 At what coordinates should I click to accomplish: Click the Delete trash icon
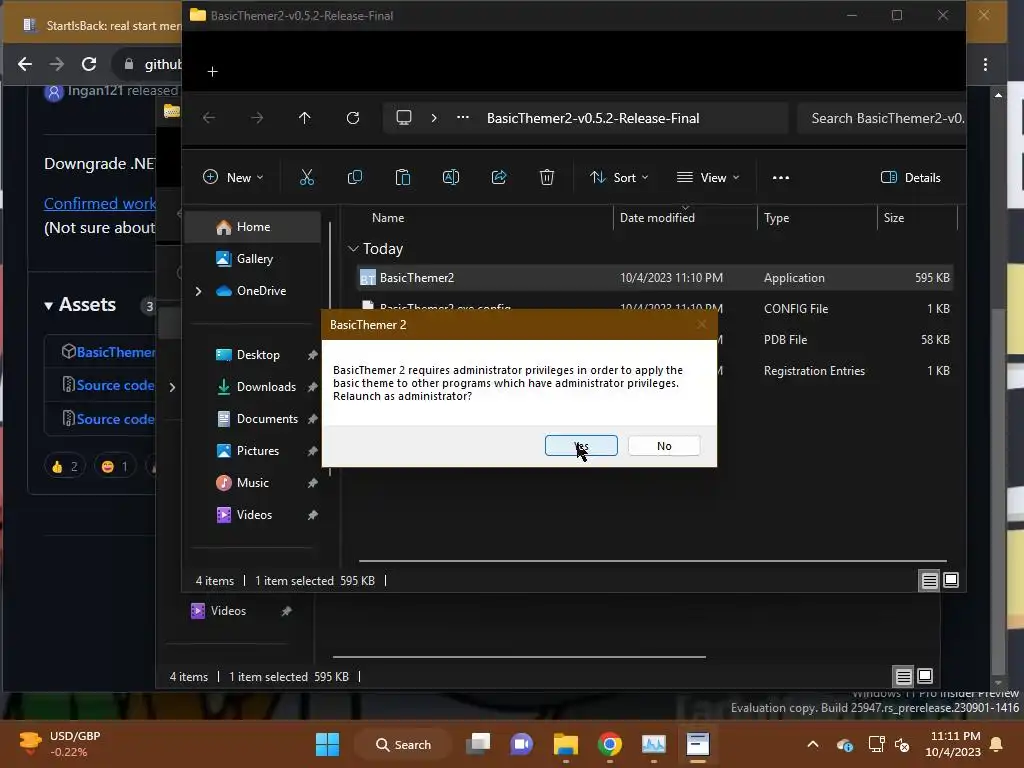(547, 177)
